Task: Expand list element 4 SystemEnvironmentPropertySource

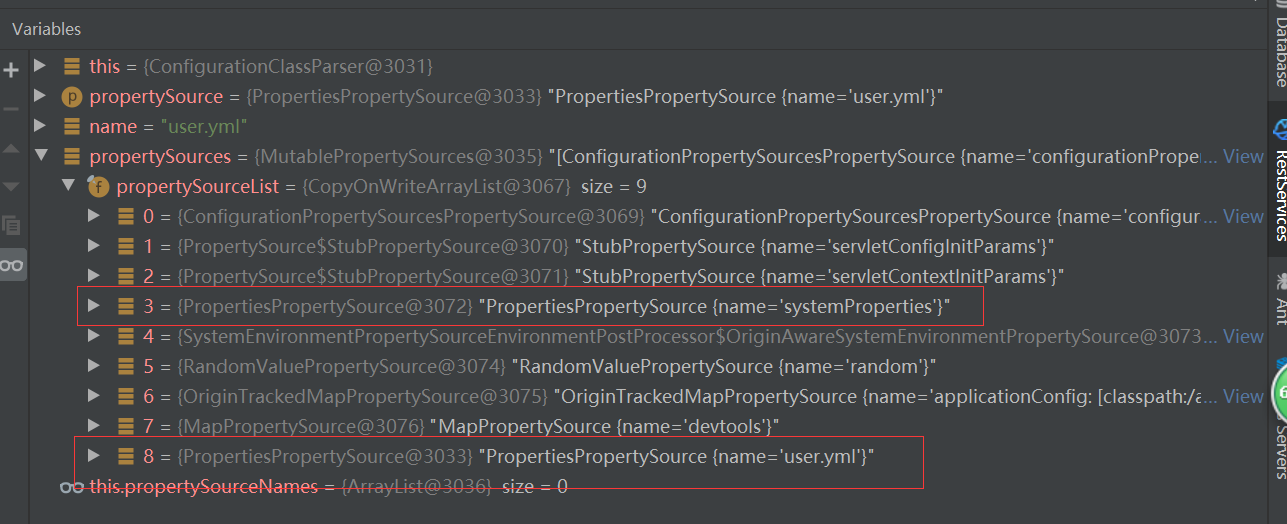Action: [94, 336]
